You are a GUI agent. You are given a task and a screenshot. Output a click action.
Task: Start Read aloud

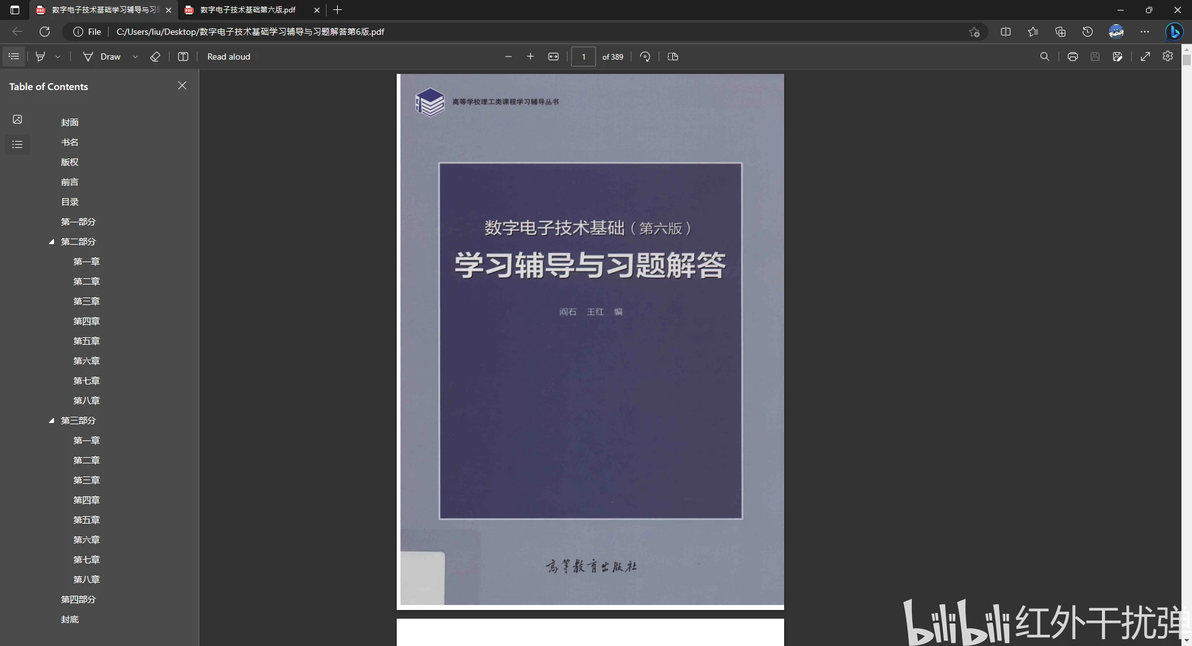(229, 56)
